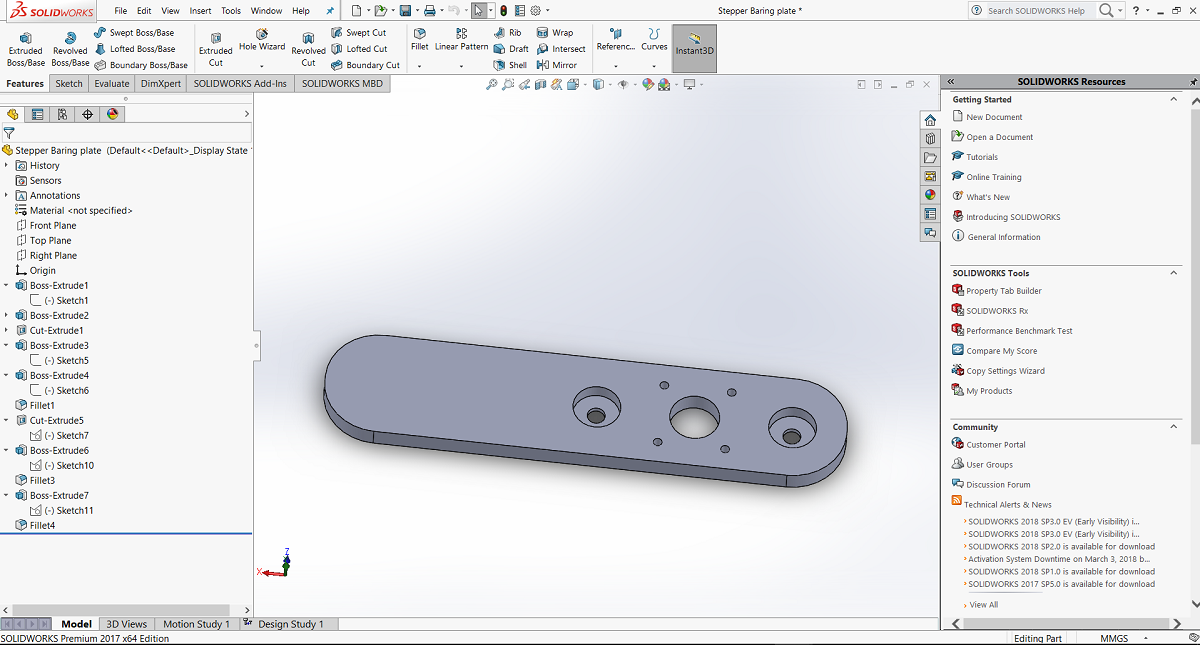The width and height of the screenshot is (1200, 645).
Task: Expand the Annotations tree node
Action: coord(7,195)
